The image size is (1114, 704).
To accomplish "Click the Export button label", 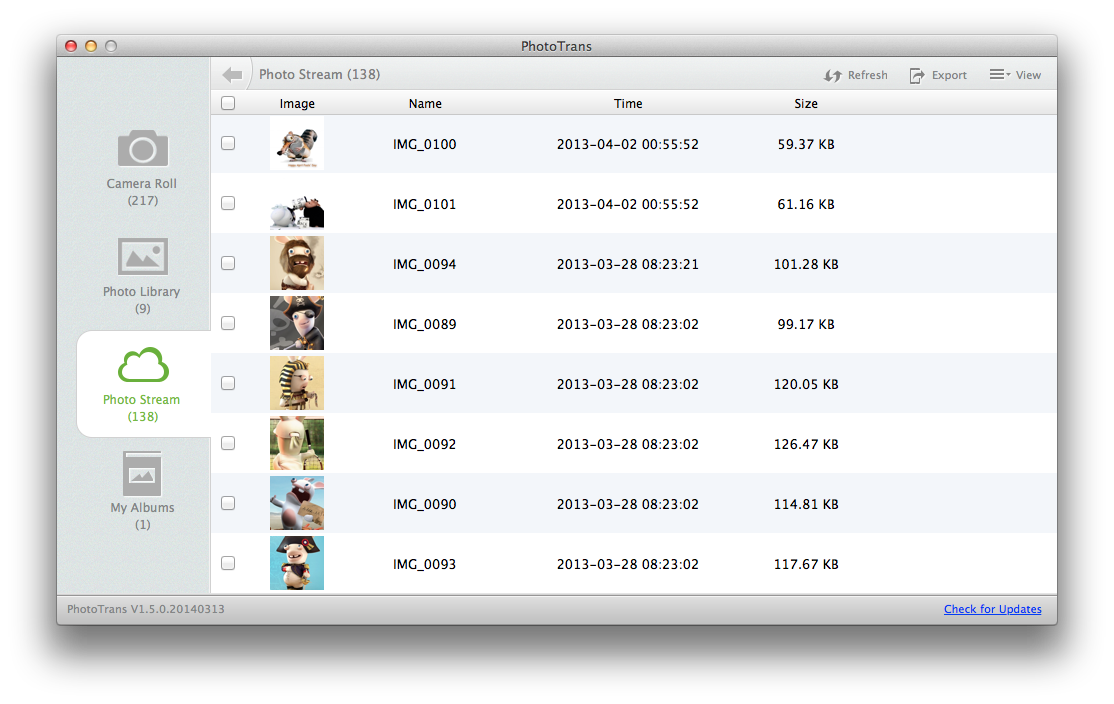I will click(x=949, y=75).
